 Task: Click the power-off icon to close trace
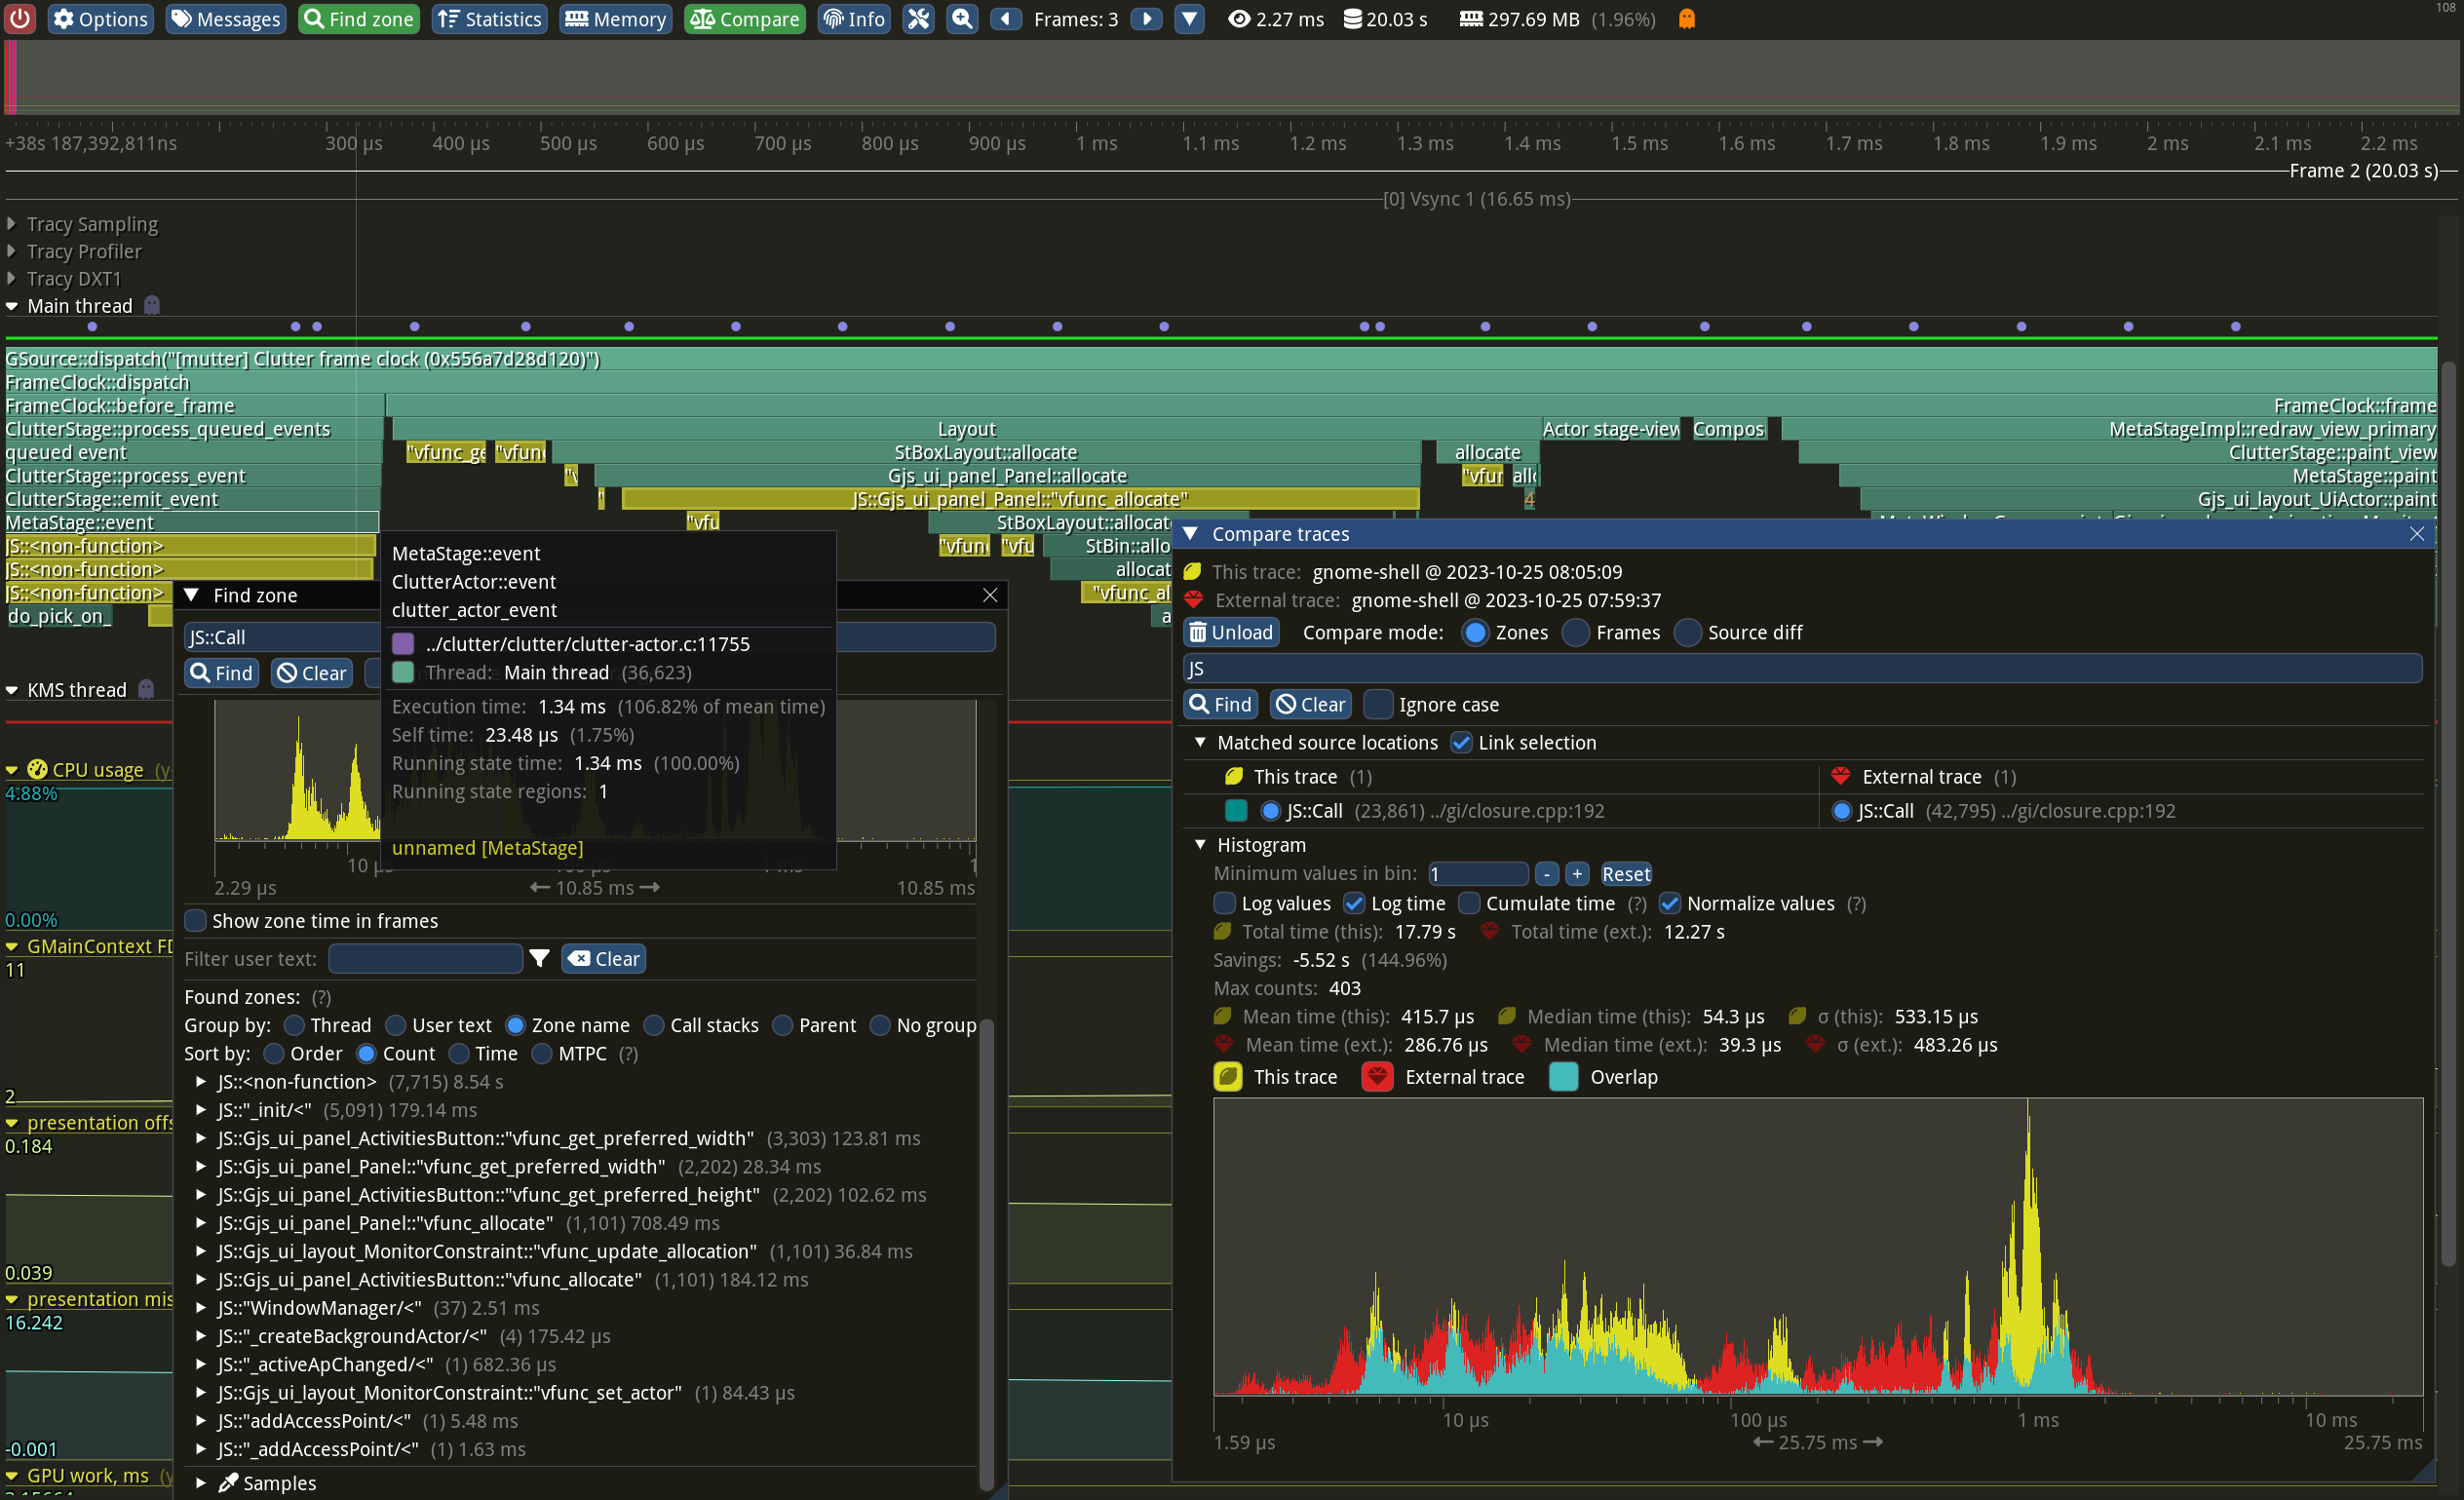click(x=20, y=18)
